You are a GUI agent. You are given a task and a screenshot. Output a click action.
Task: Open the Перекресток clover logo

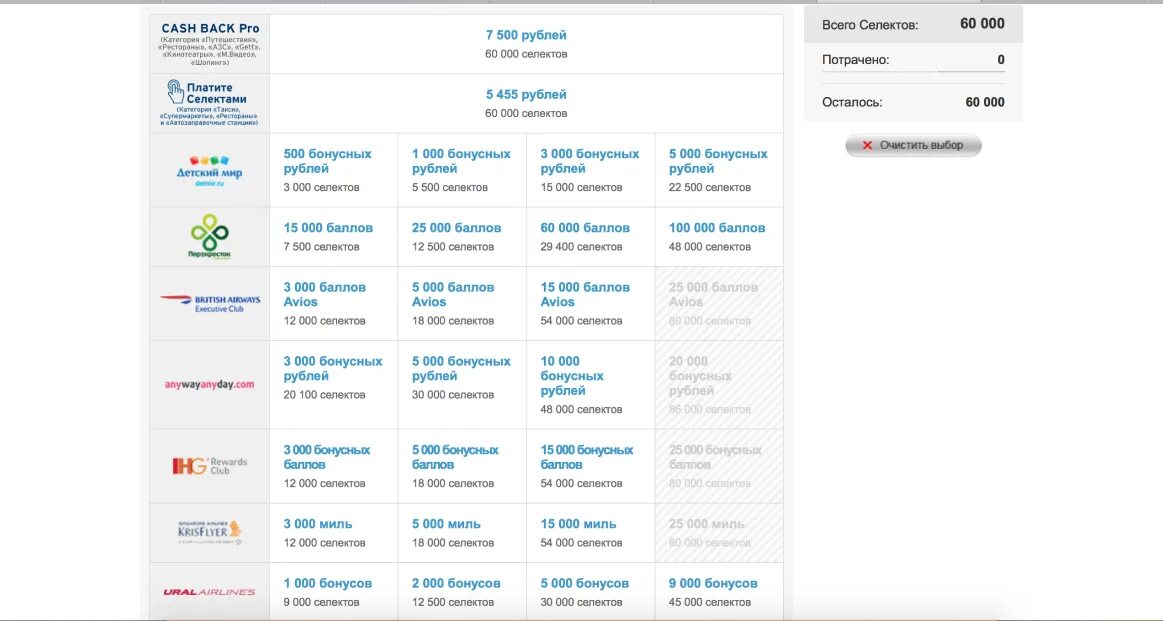coord(209,237)
